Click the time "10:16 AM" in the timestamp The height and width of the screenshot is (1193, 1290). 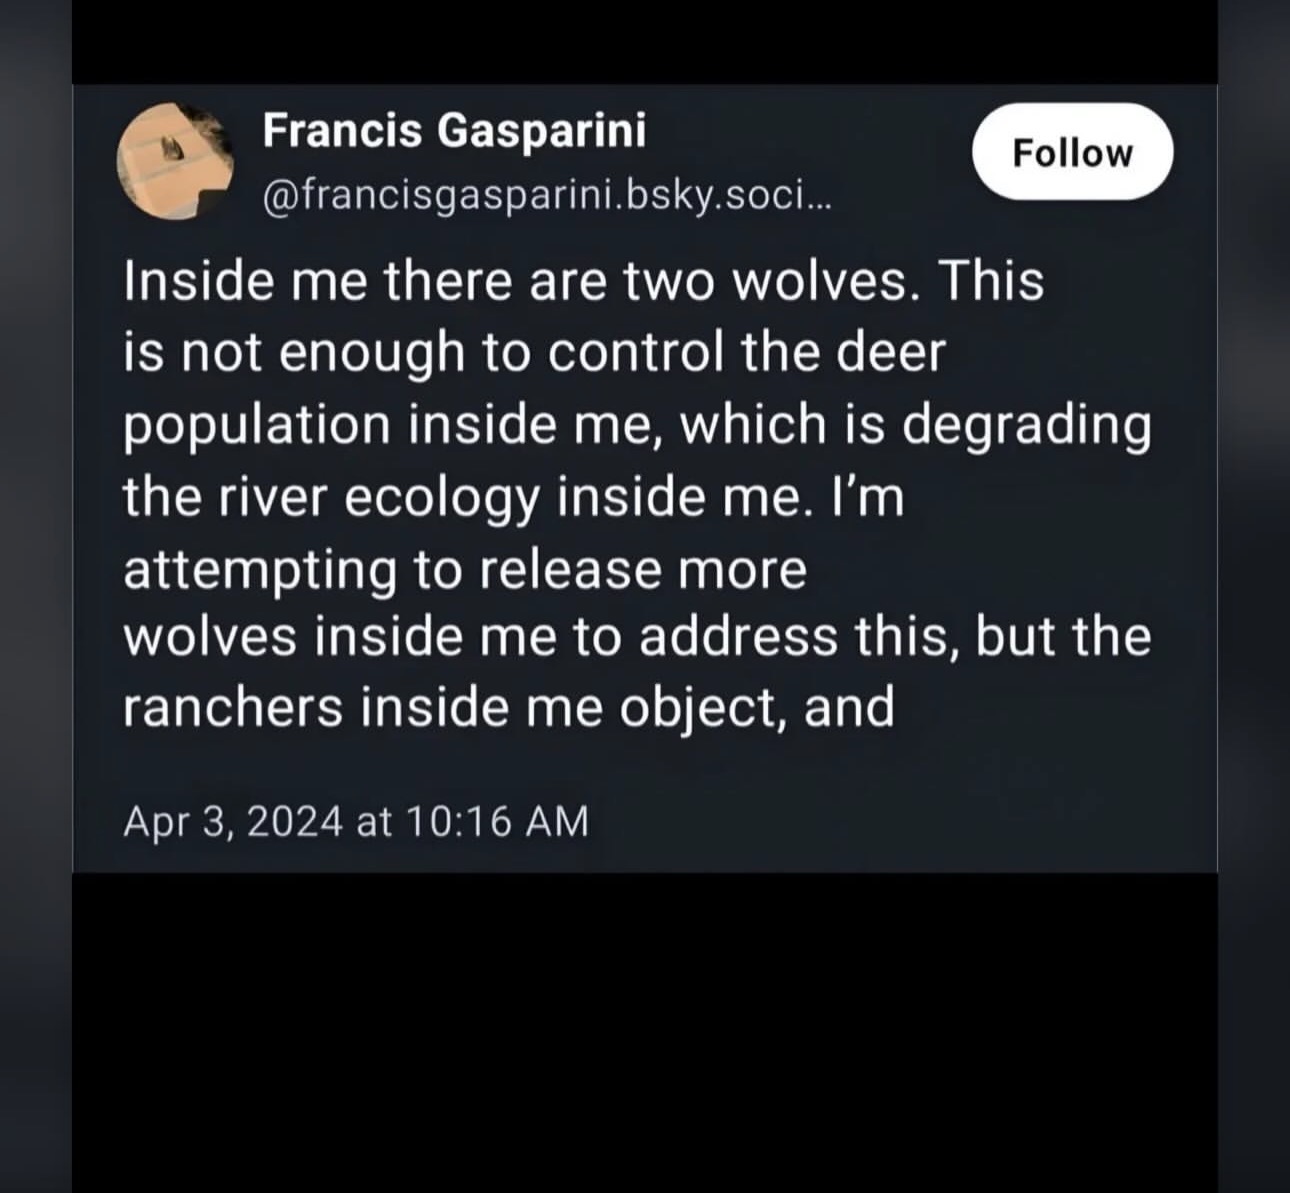pyautogui.click(x=499, y=821)
